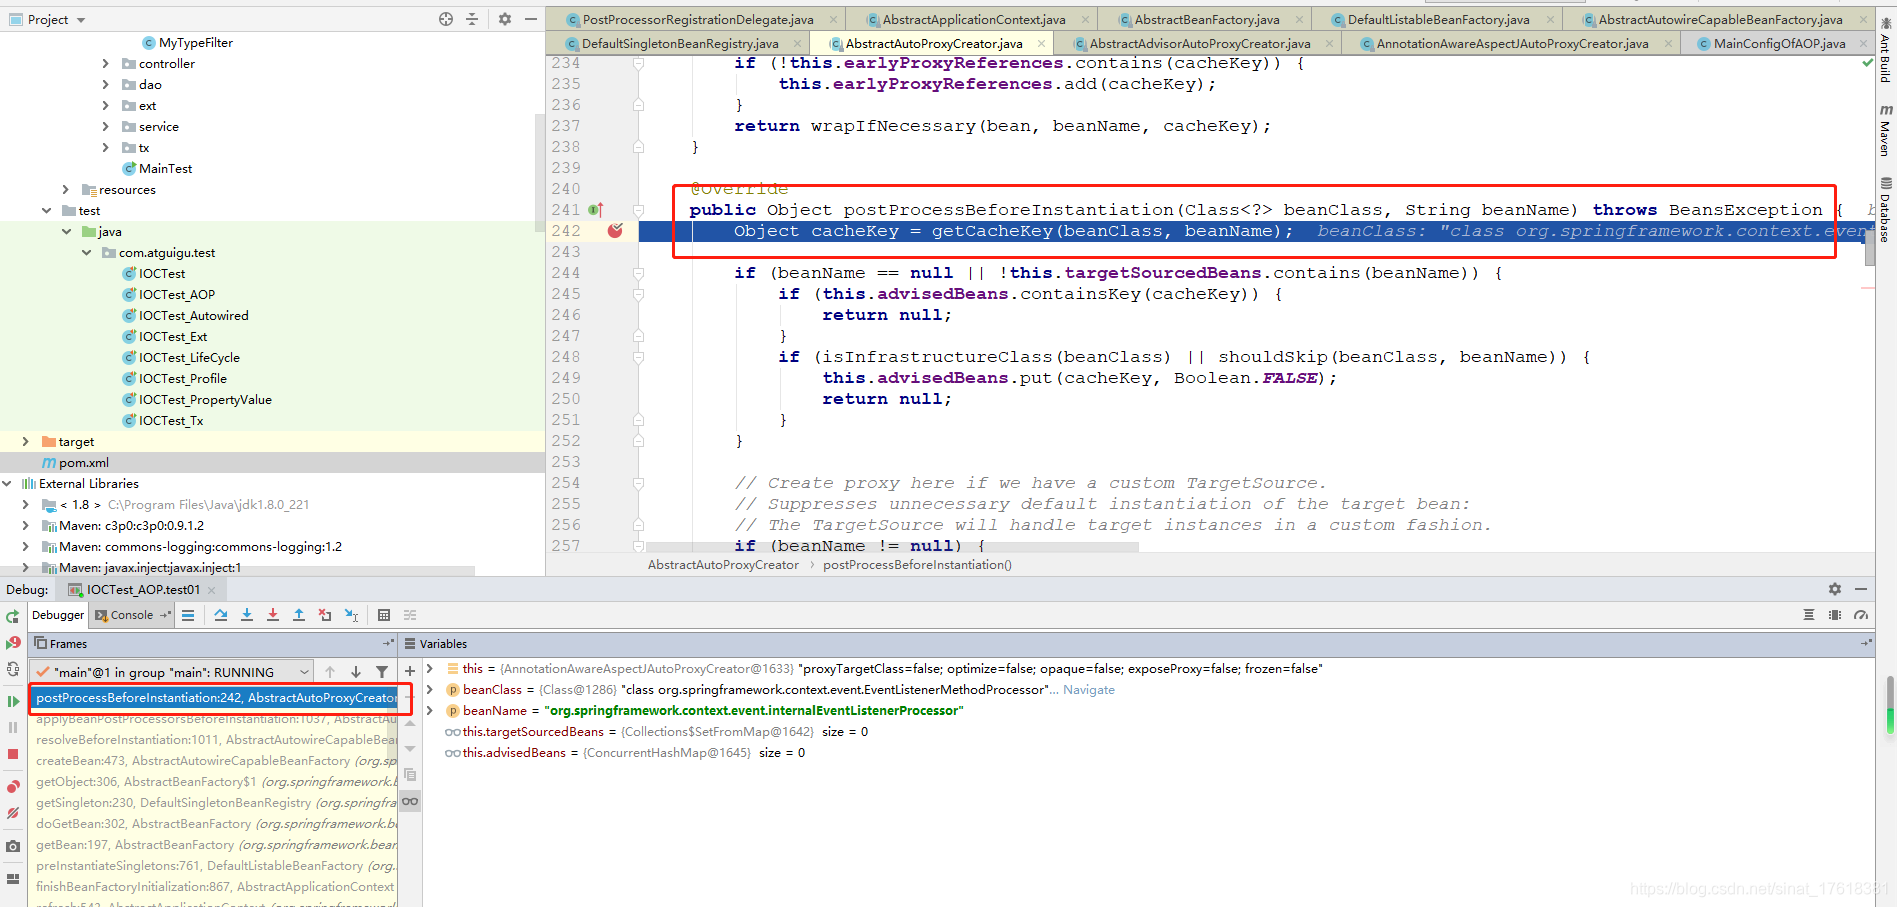Click the Step Out toolbar icon
Screen dimensions: 1897x907
[x=299, y=615]
